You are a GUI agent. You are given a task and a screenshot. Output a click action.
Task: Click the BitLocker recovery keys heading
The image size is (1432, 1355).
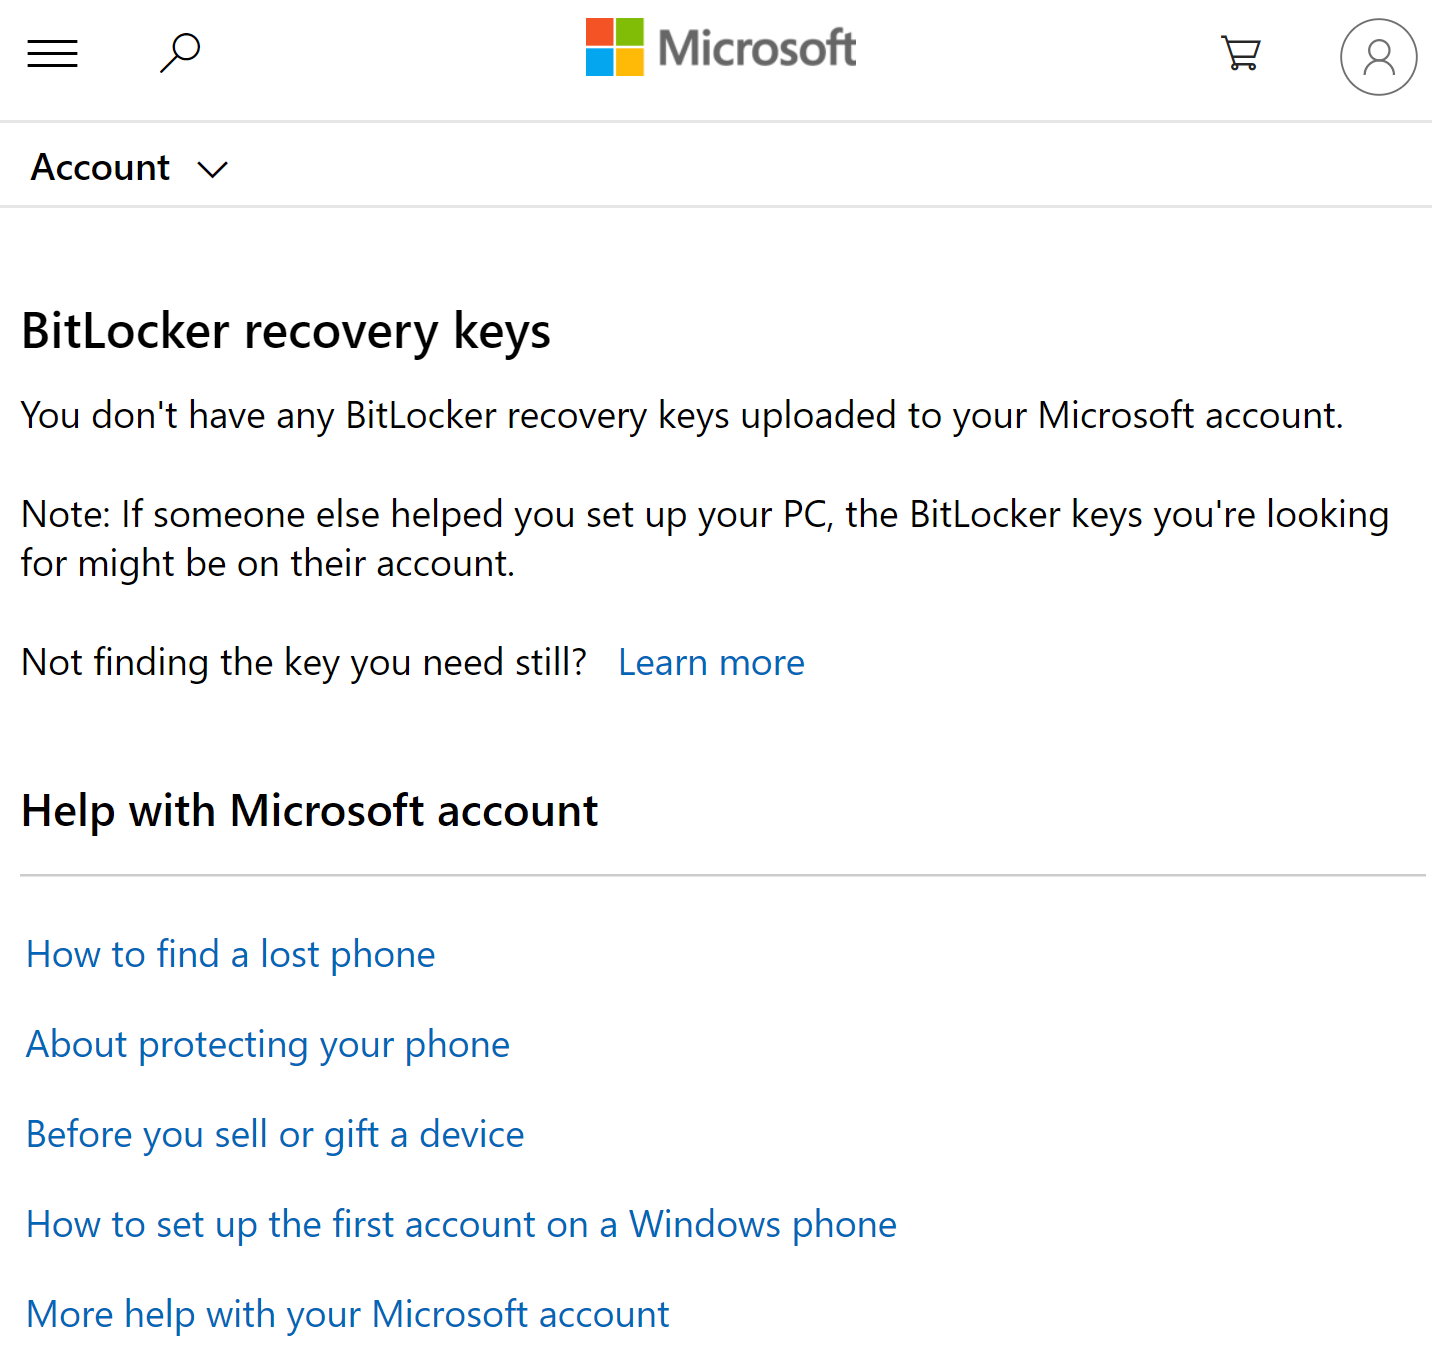click(x=286, y=331)
